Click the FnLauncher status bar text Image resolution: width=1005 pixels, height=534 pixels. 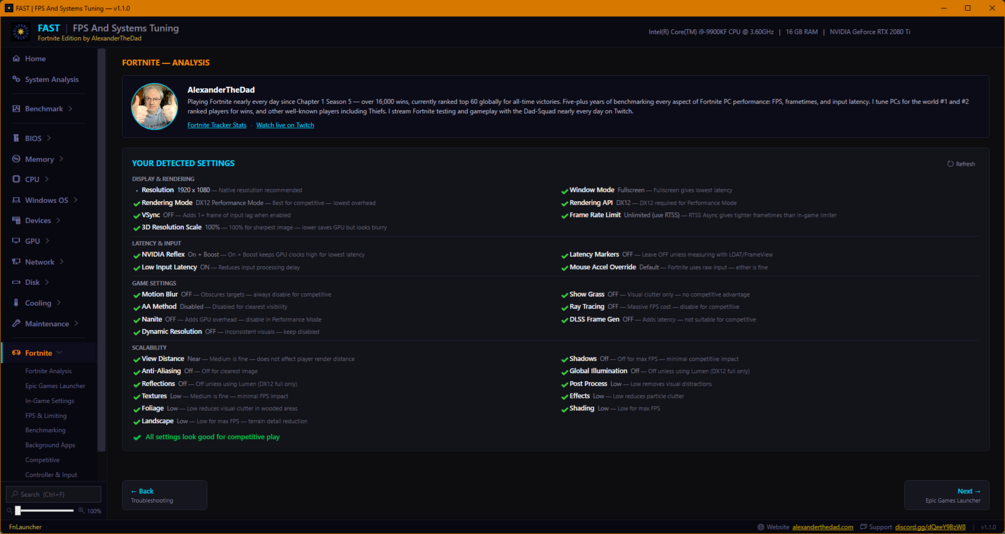[x=25, y=527]
